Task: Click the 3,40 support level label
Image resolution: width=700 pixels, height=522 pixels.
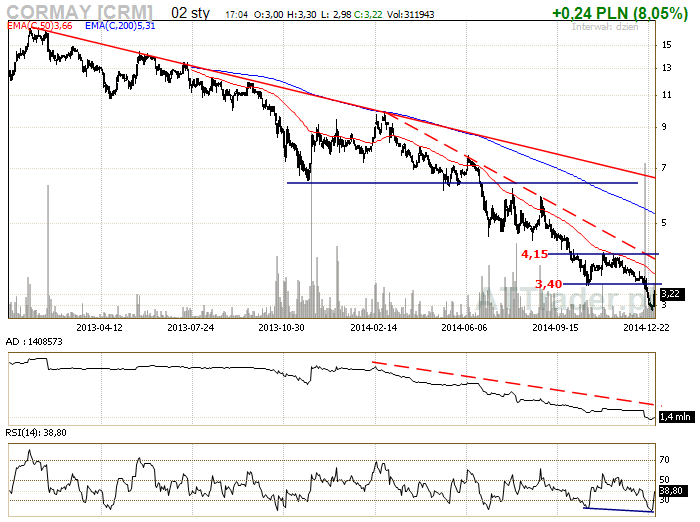Action: (x=549, y=284)
